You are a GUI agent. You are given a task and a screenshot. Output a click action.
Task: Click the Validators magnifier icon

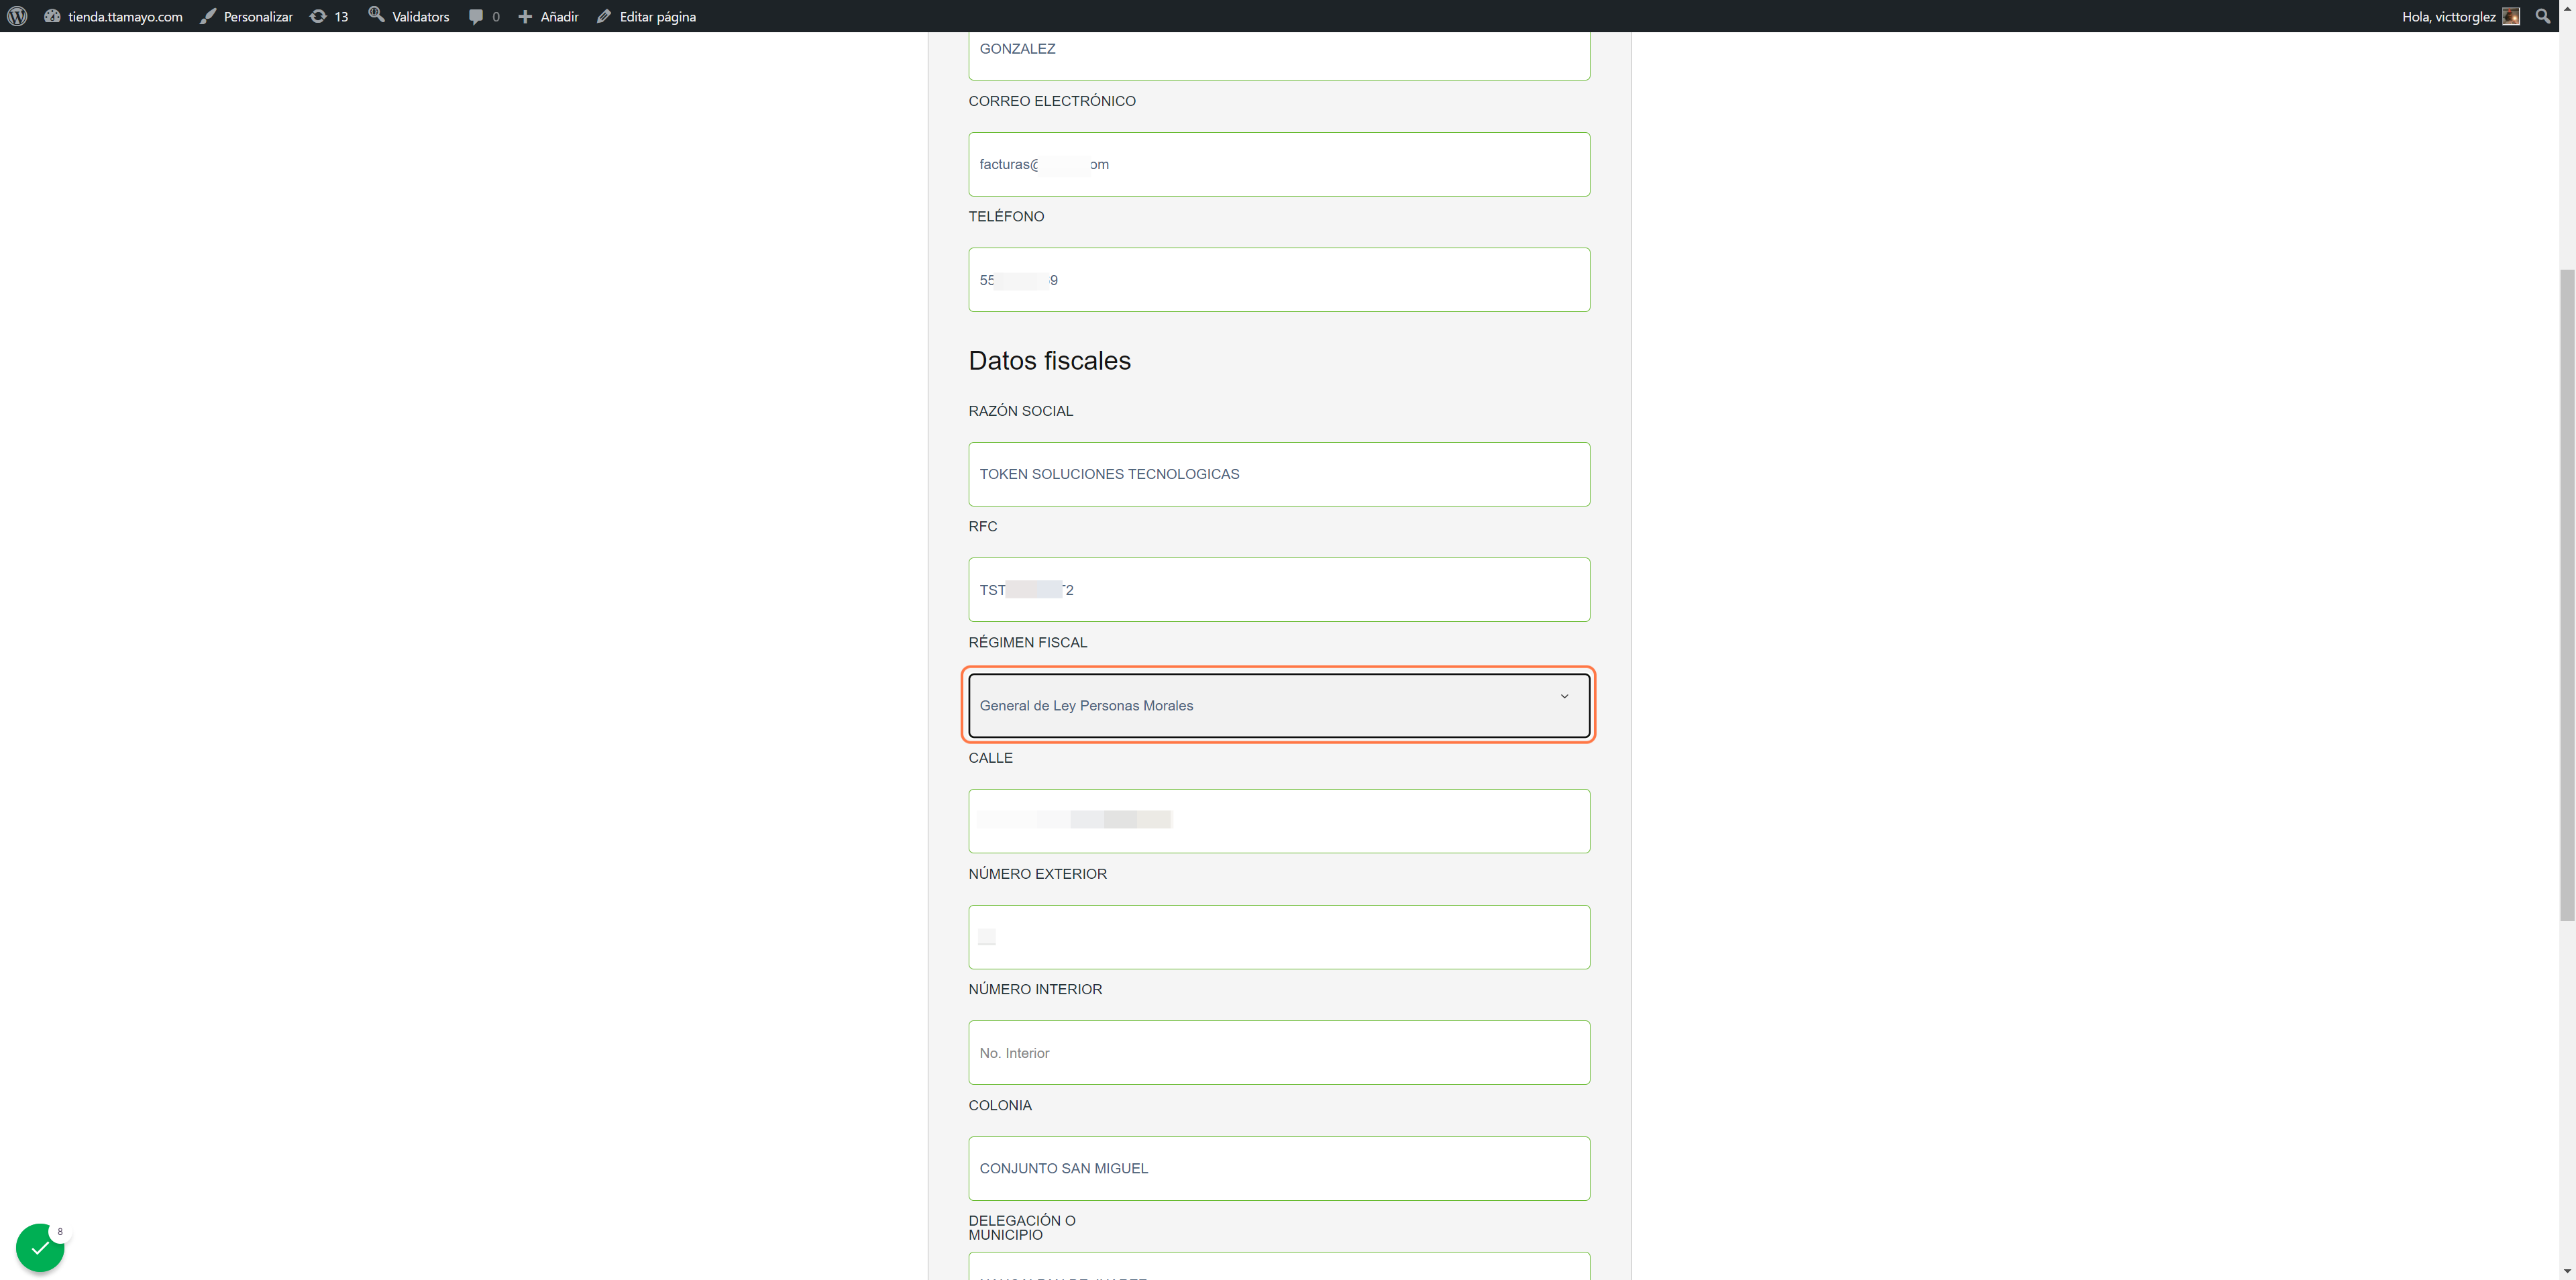click(x=376, y=14)
